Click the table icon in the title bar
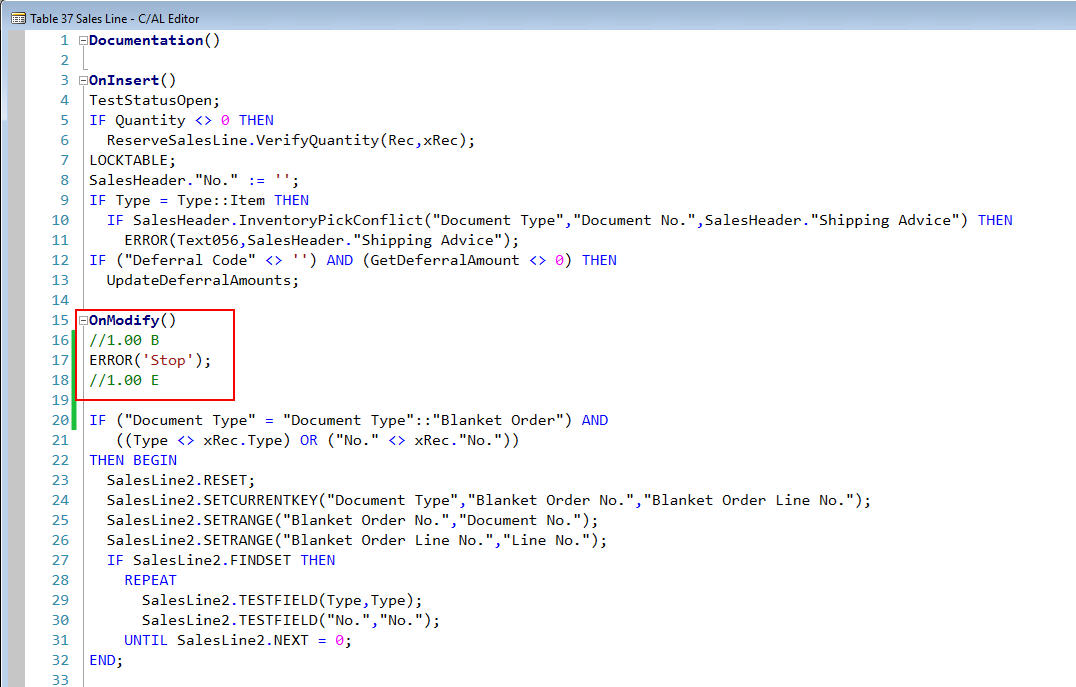The image size is (1076, 687). (18, 19)
